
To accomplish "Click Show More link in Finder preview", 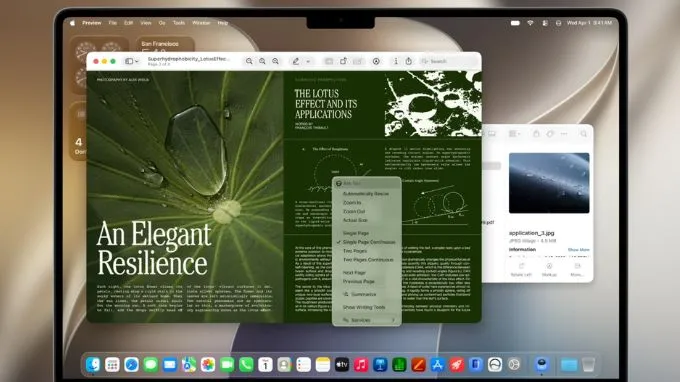I will (579, 250).
